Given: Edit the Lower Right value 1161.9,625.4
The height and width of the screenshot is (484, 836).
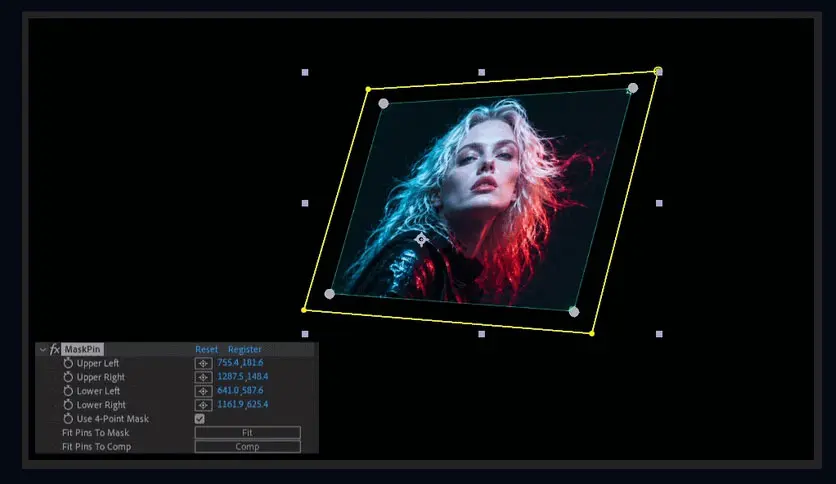Looking at the screenshot, I should click(243, 405).
